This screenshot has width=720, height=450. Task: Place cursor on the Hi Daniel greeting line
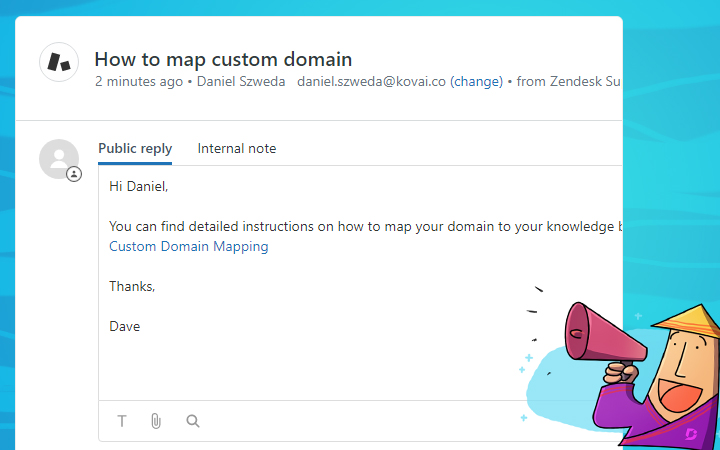click(139, 186)
